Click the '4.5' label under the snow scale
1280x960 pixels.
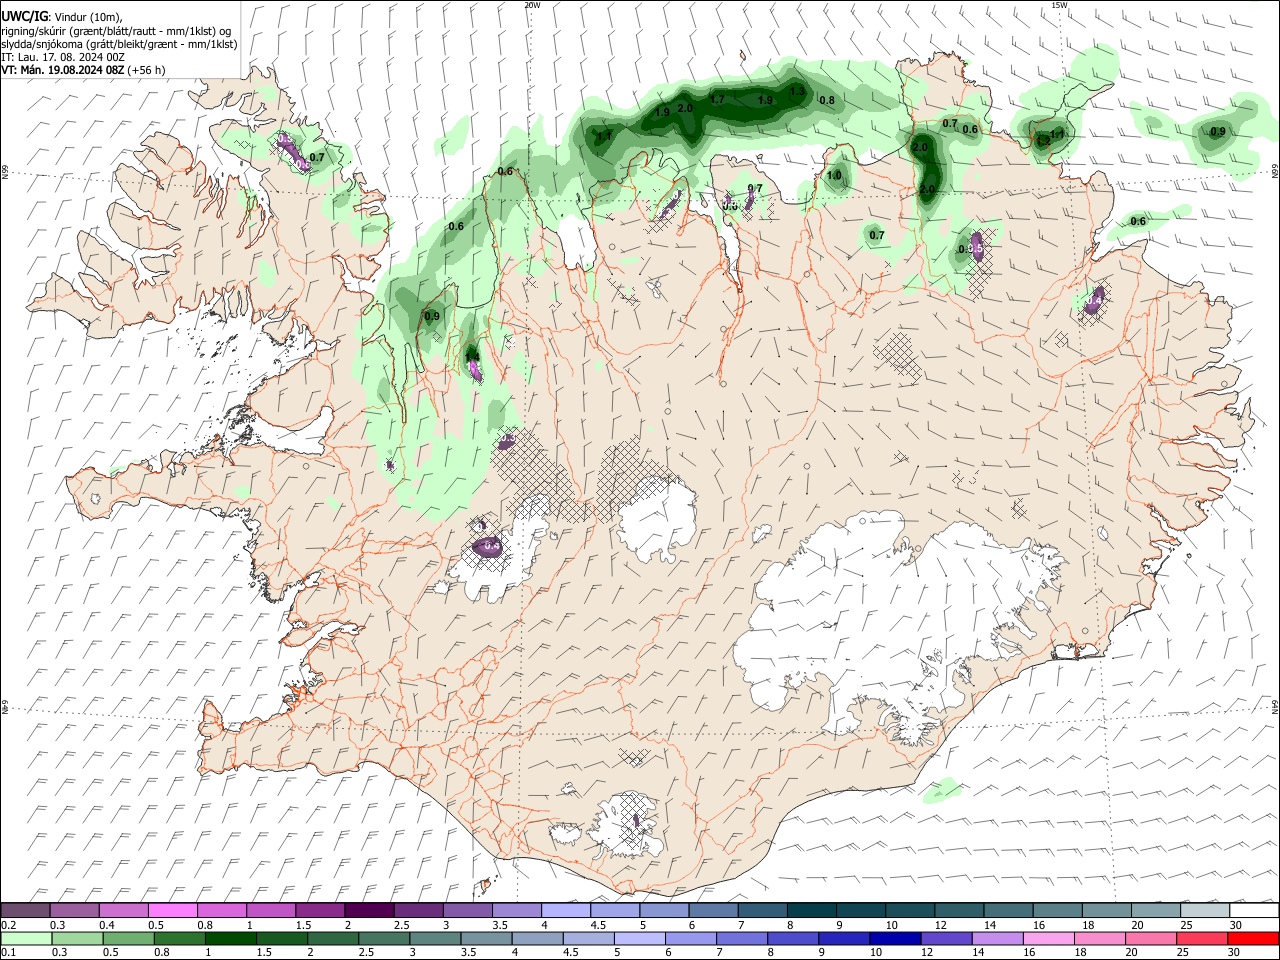598,925
